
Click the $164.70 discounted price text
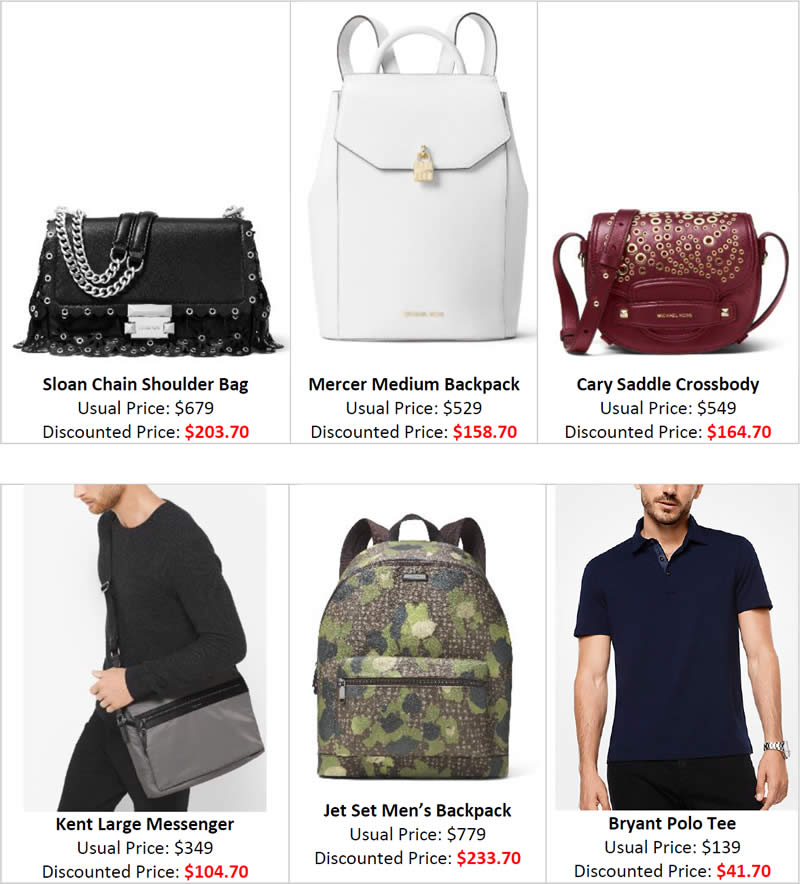tap(739, 432)
